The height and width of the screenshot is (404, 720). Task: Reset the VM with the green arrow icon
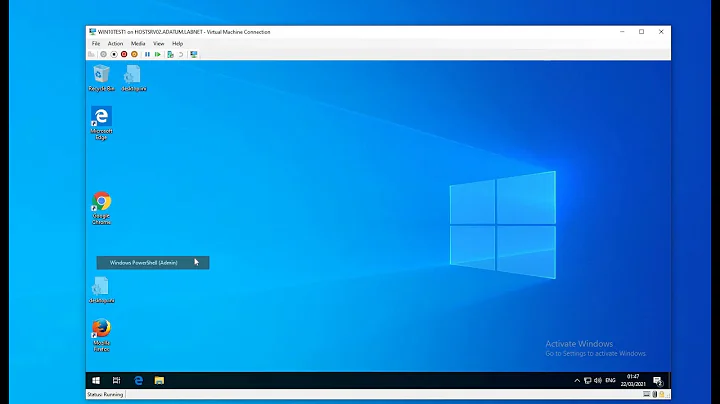[x=158, y=54]
